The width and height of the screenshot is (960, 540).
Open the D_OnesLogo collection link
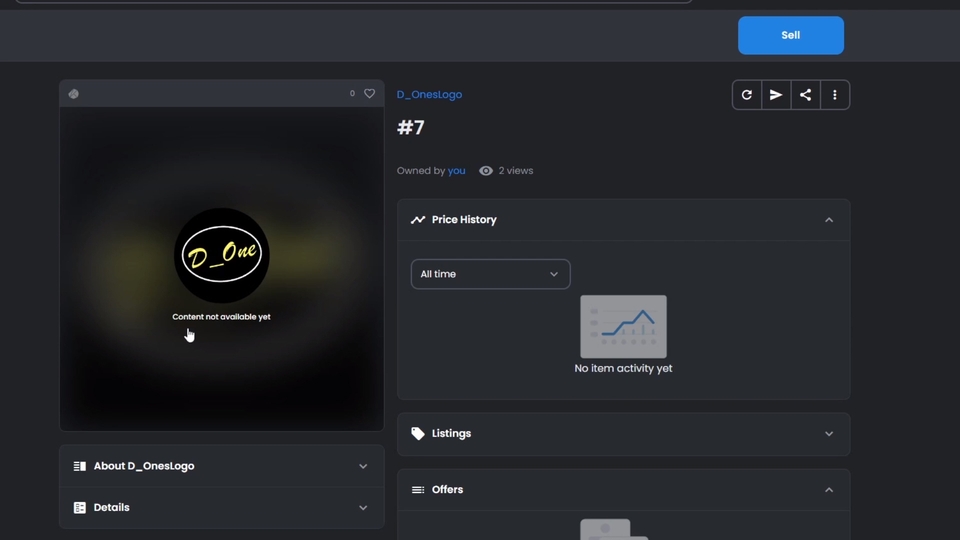[429, 94]
